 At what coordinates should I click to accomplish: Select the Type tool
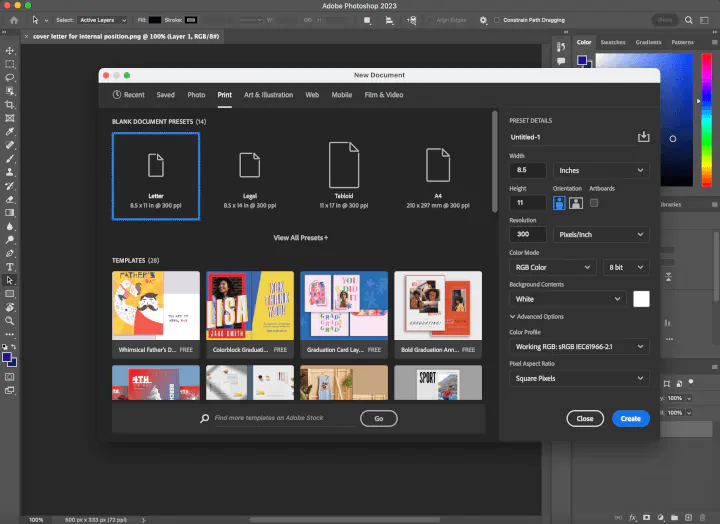tap(10, 267)
